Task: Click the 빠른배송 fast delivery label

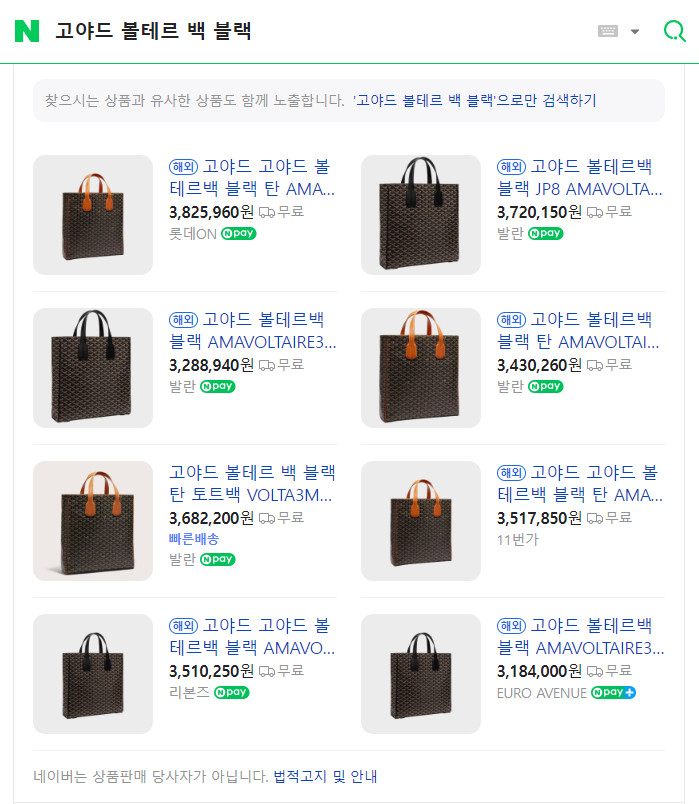Action: 194,539
